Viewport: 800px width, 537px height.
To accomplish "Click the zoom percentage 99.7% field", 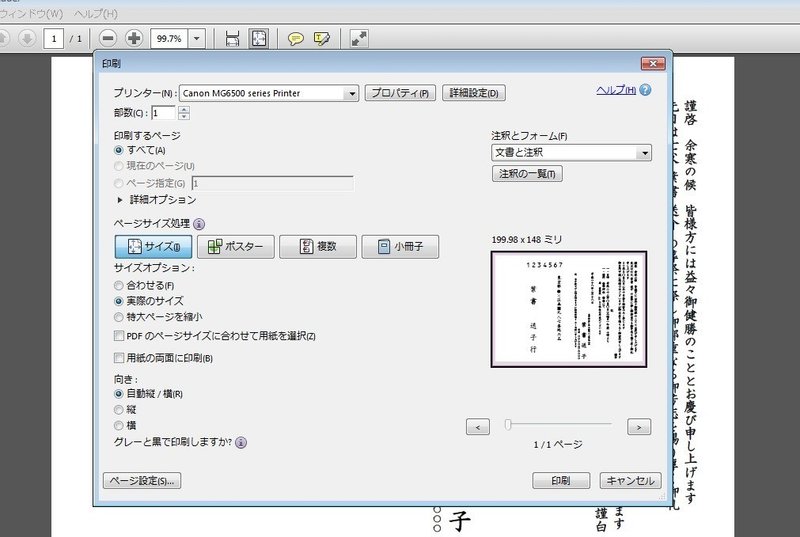I will tap(169, 38).
